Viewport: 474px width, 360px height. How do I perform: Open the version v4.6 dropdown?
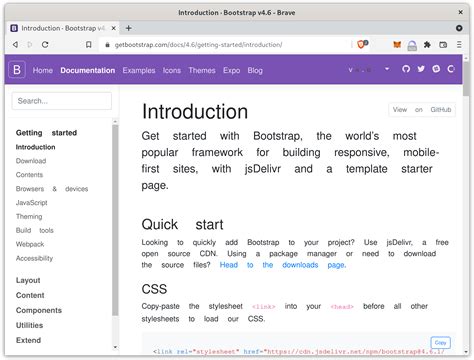tap(369, 70)
